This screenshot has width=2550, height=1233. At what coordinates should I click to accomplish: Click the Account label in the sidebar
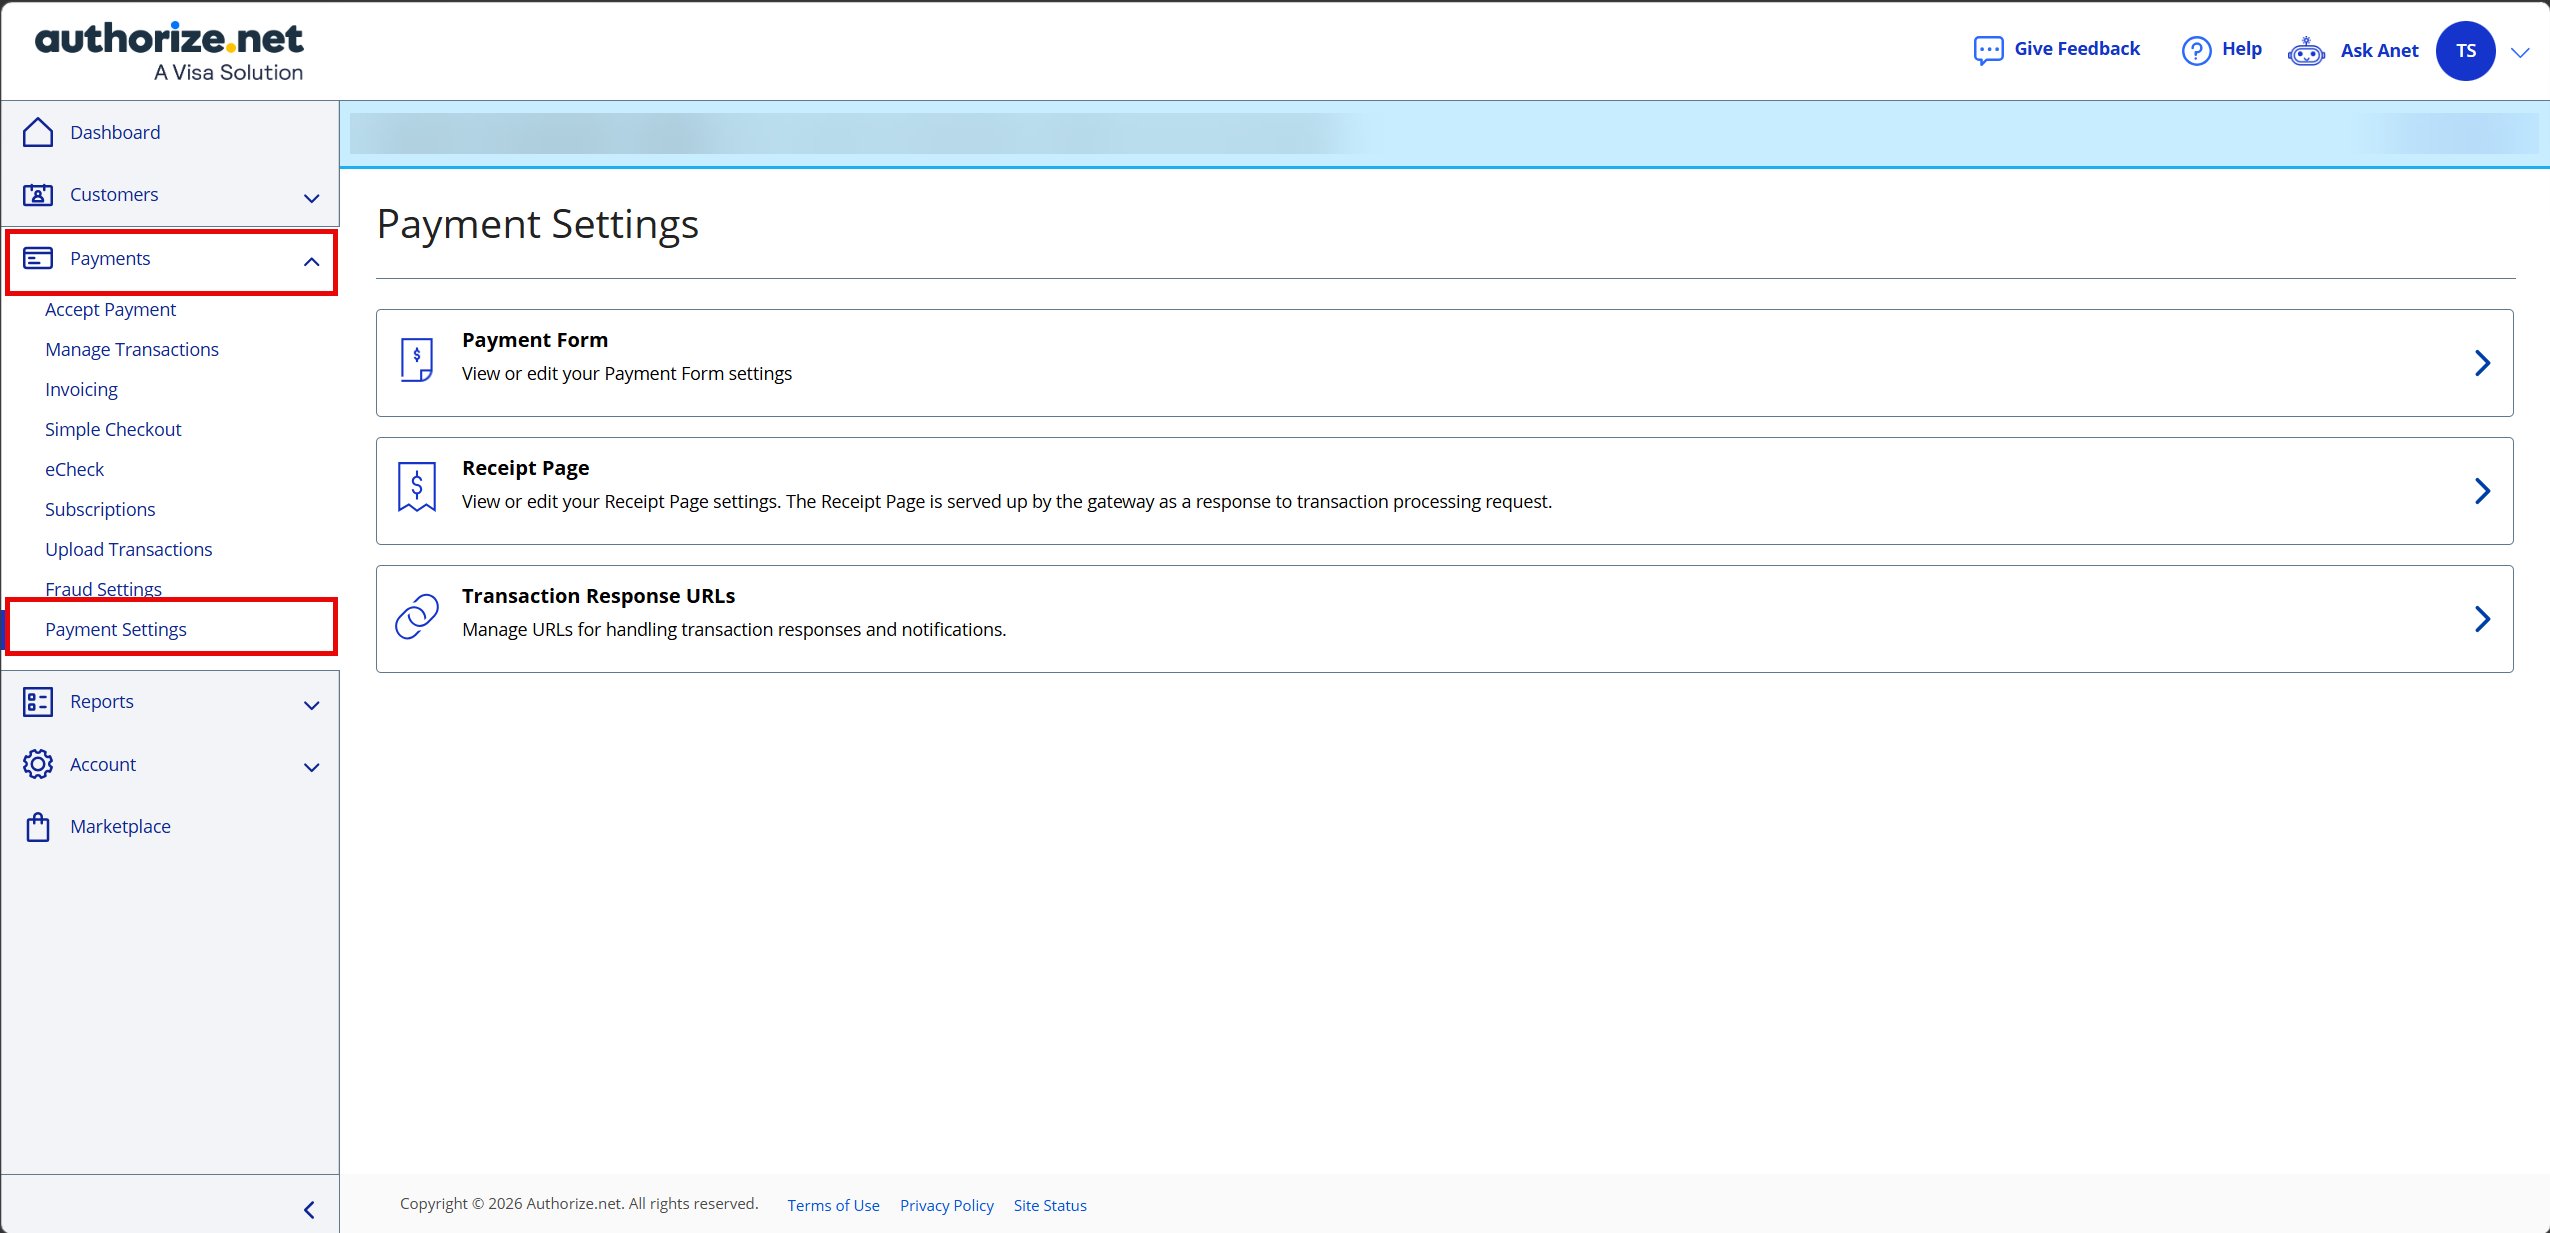click(x=103, y=764)
